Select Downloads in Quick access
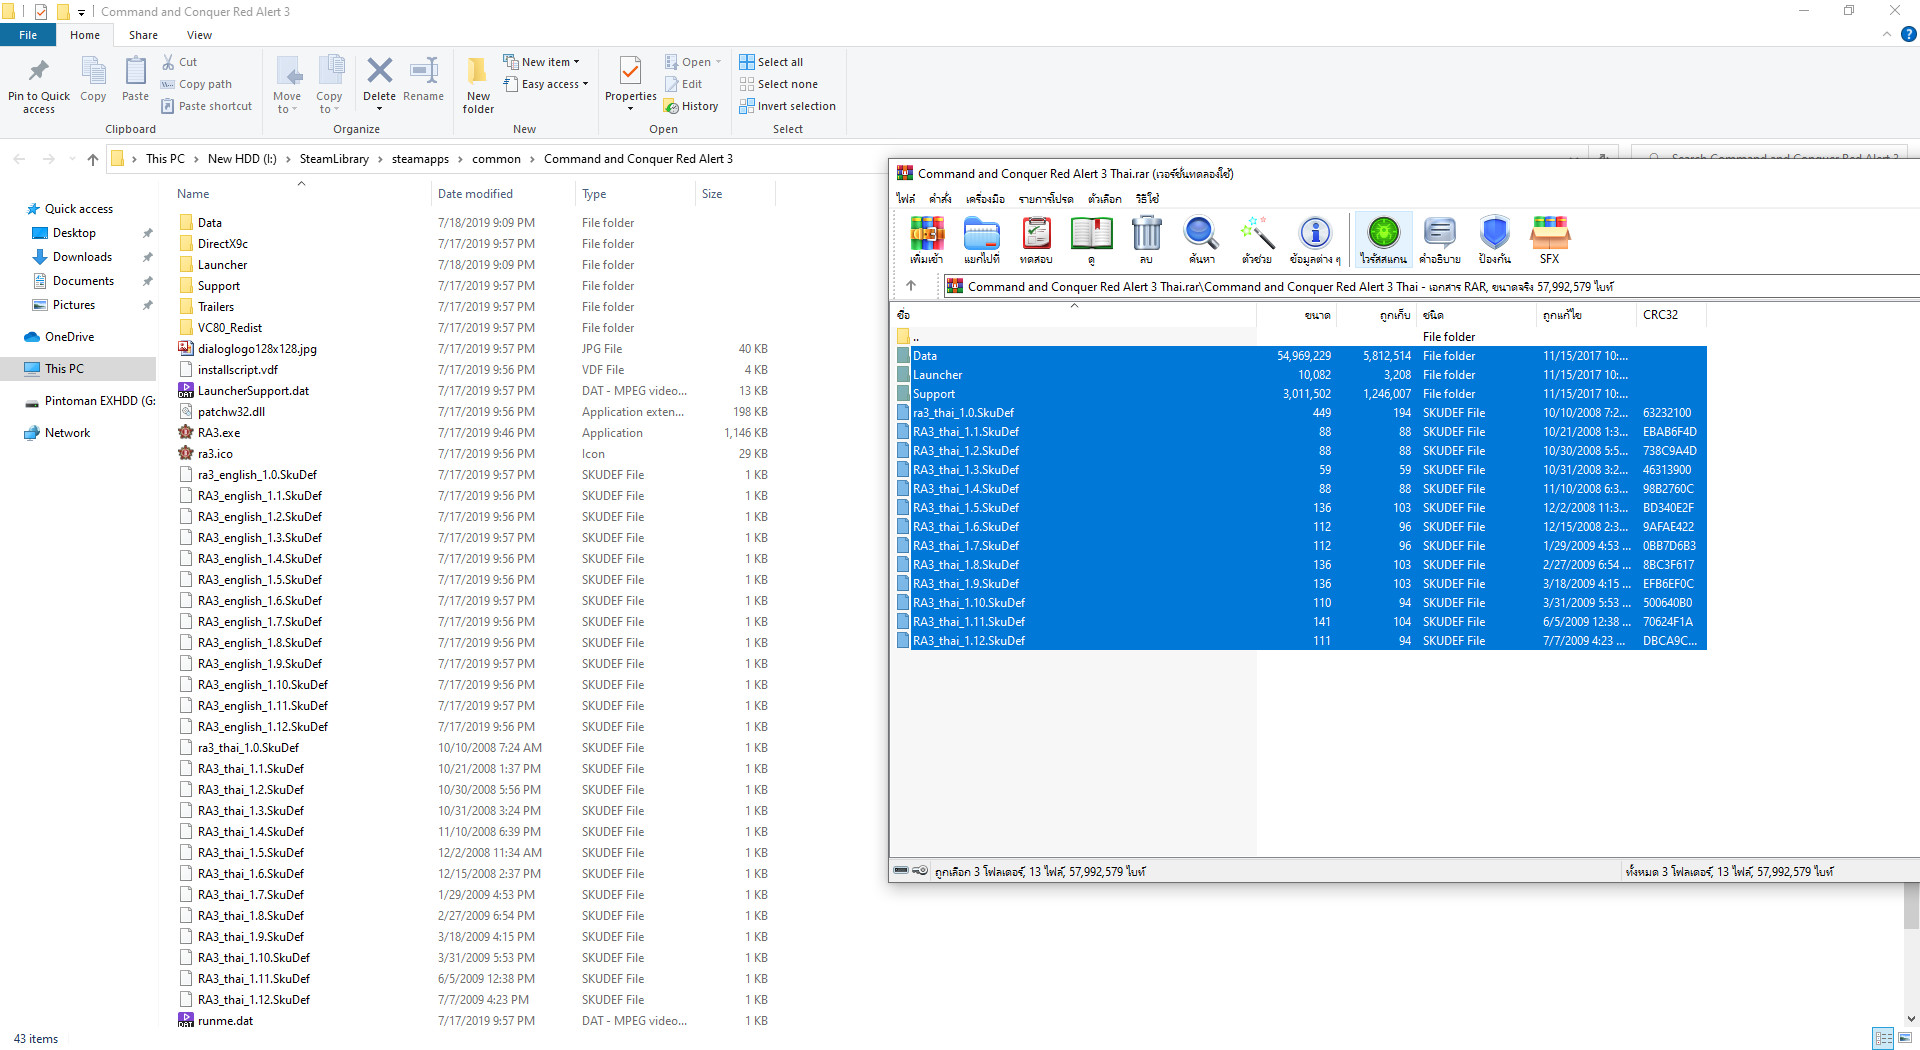The image size is (1920, 1050). [82, 257]
